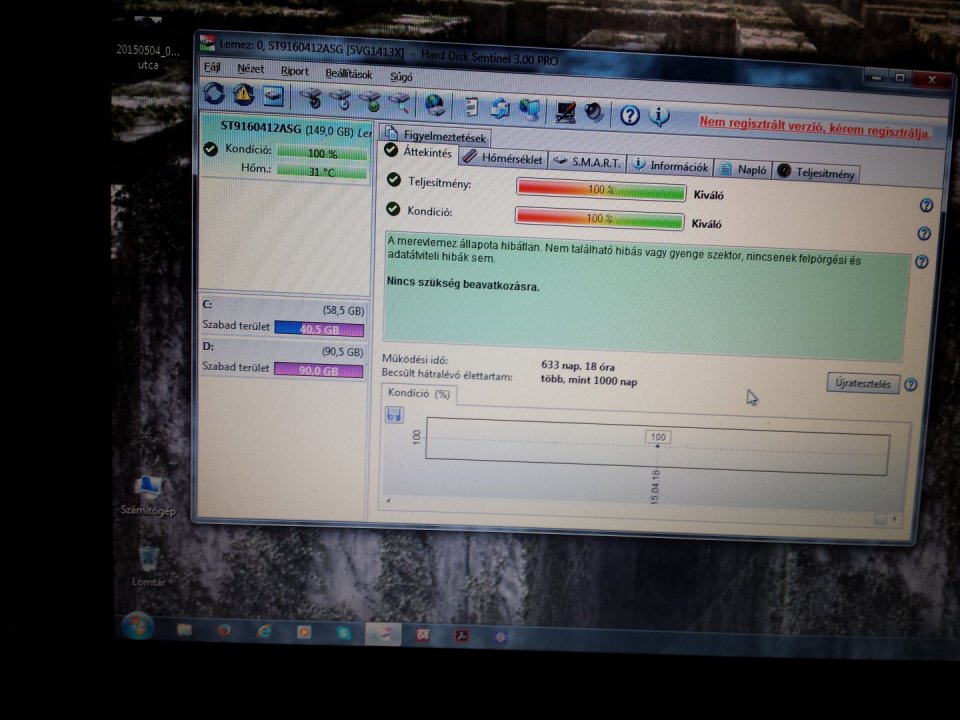Select the Áttekintés tab
The height and width of the screenshot is (720, 960).
419,152
